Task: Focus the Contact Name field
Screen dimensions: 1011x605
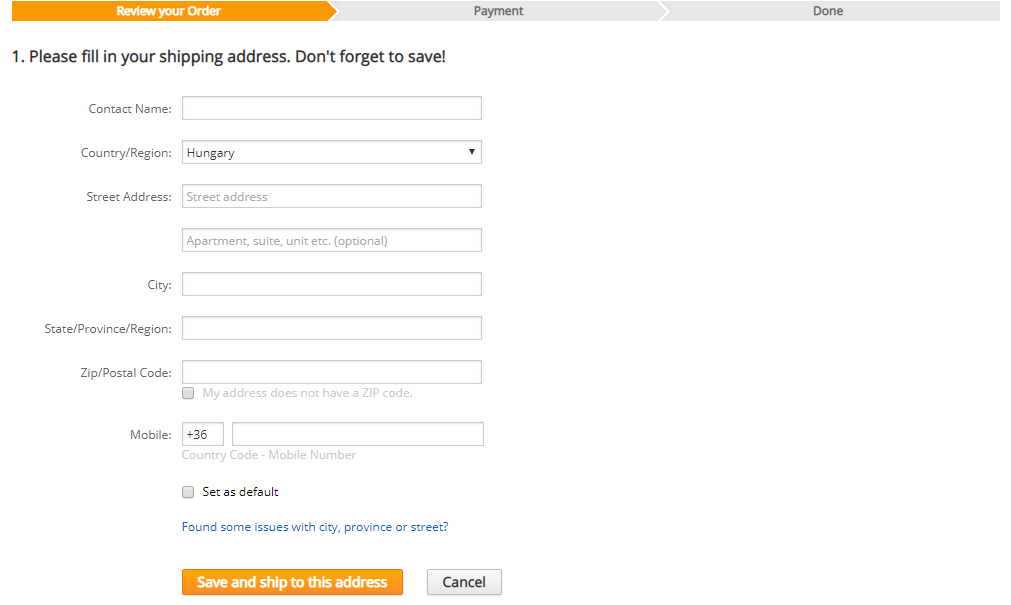Action: point(331,108)
